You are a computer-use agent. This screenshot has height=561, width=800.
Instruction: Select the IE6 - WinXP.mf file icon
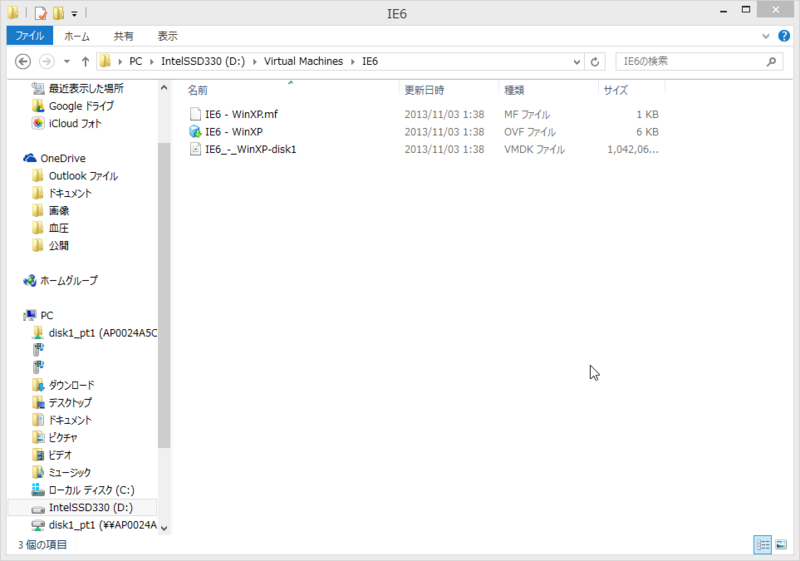tap(195, 114)
